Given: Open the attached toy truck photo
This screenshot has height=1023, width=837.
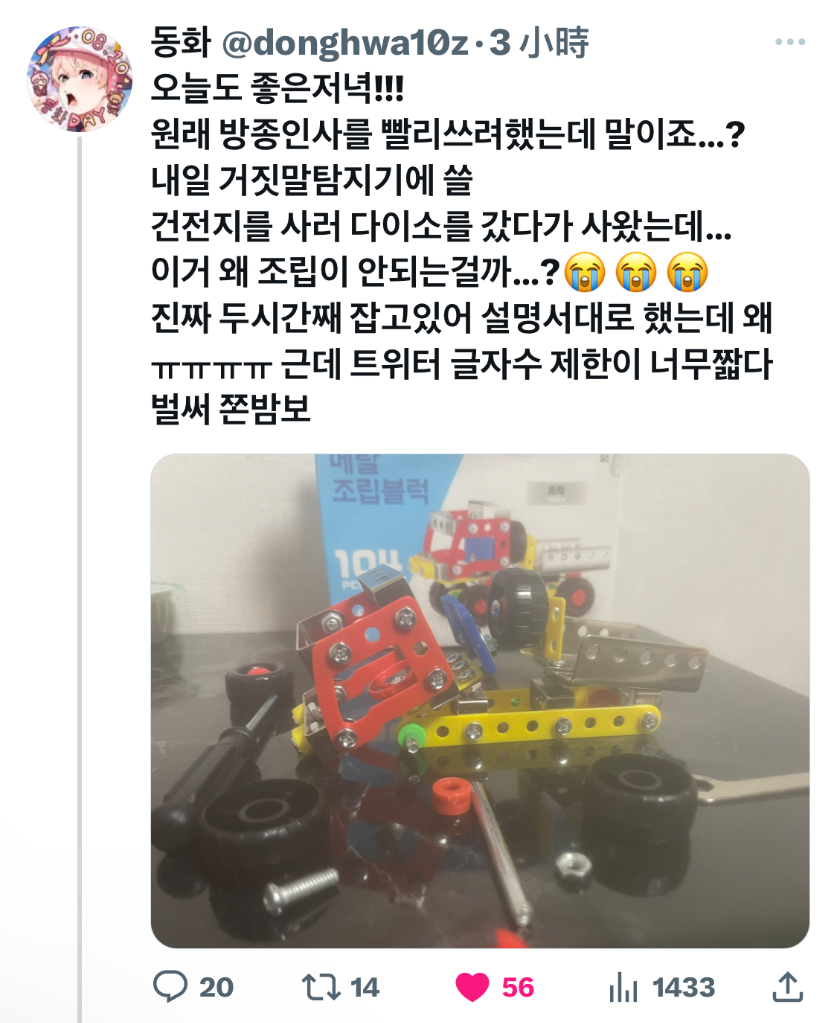Looking at the screenshot, I should tap(480, 701).
